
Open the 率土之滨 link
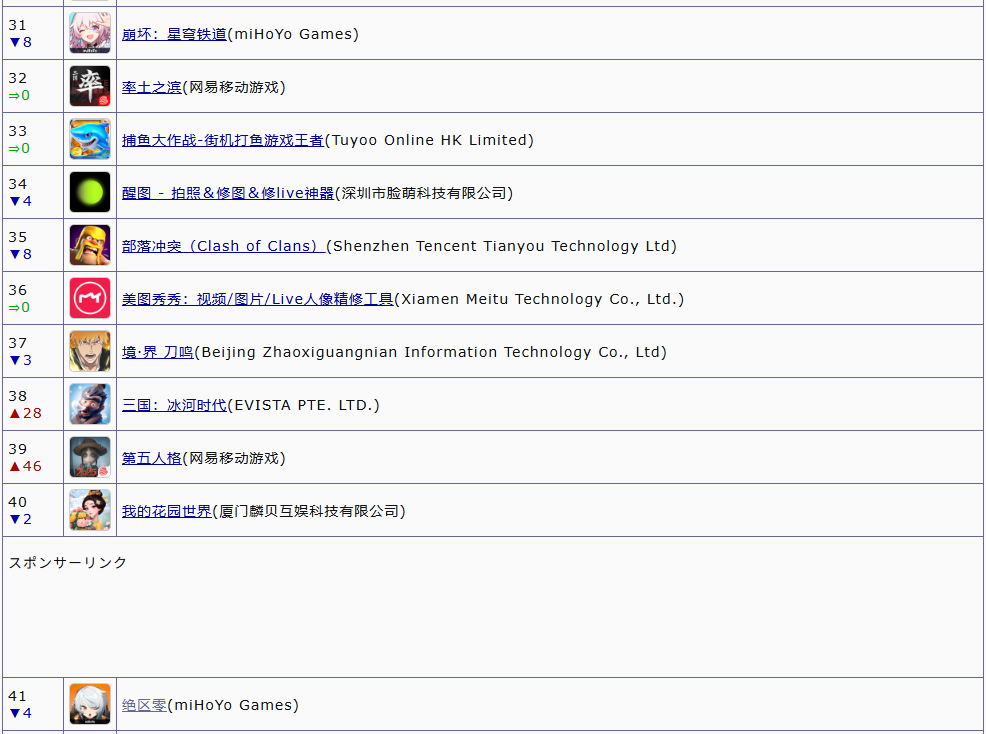tap(152, 87)
